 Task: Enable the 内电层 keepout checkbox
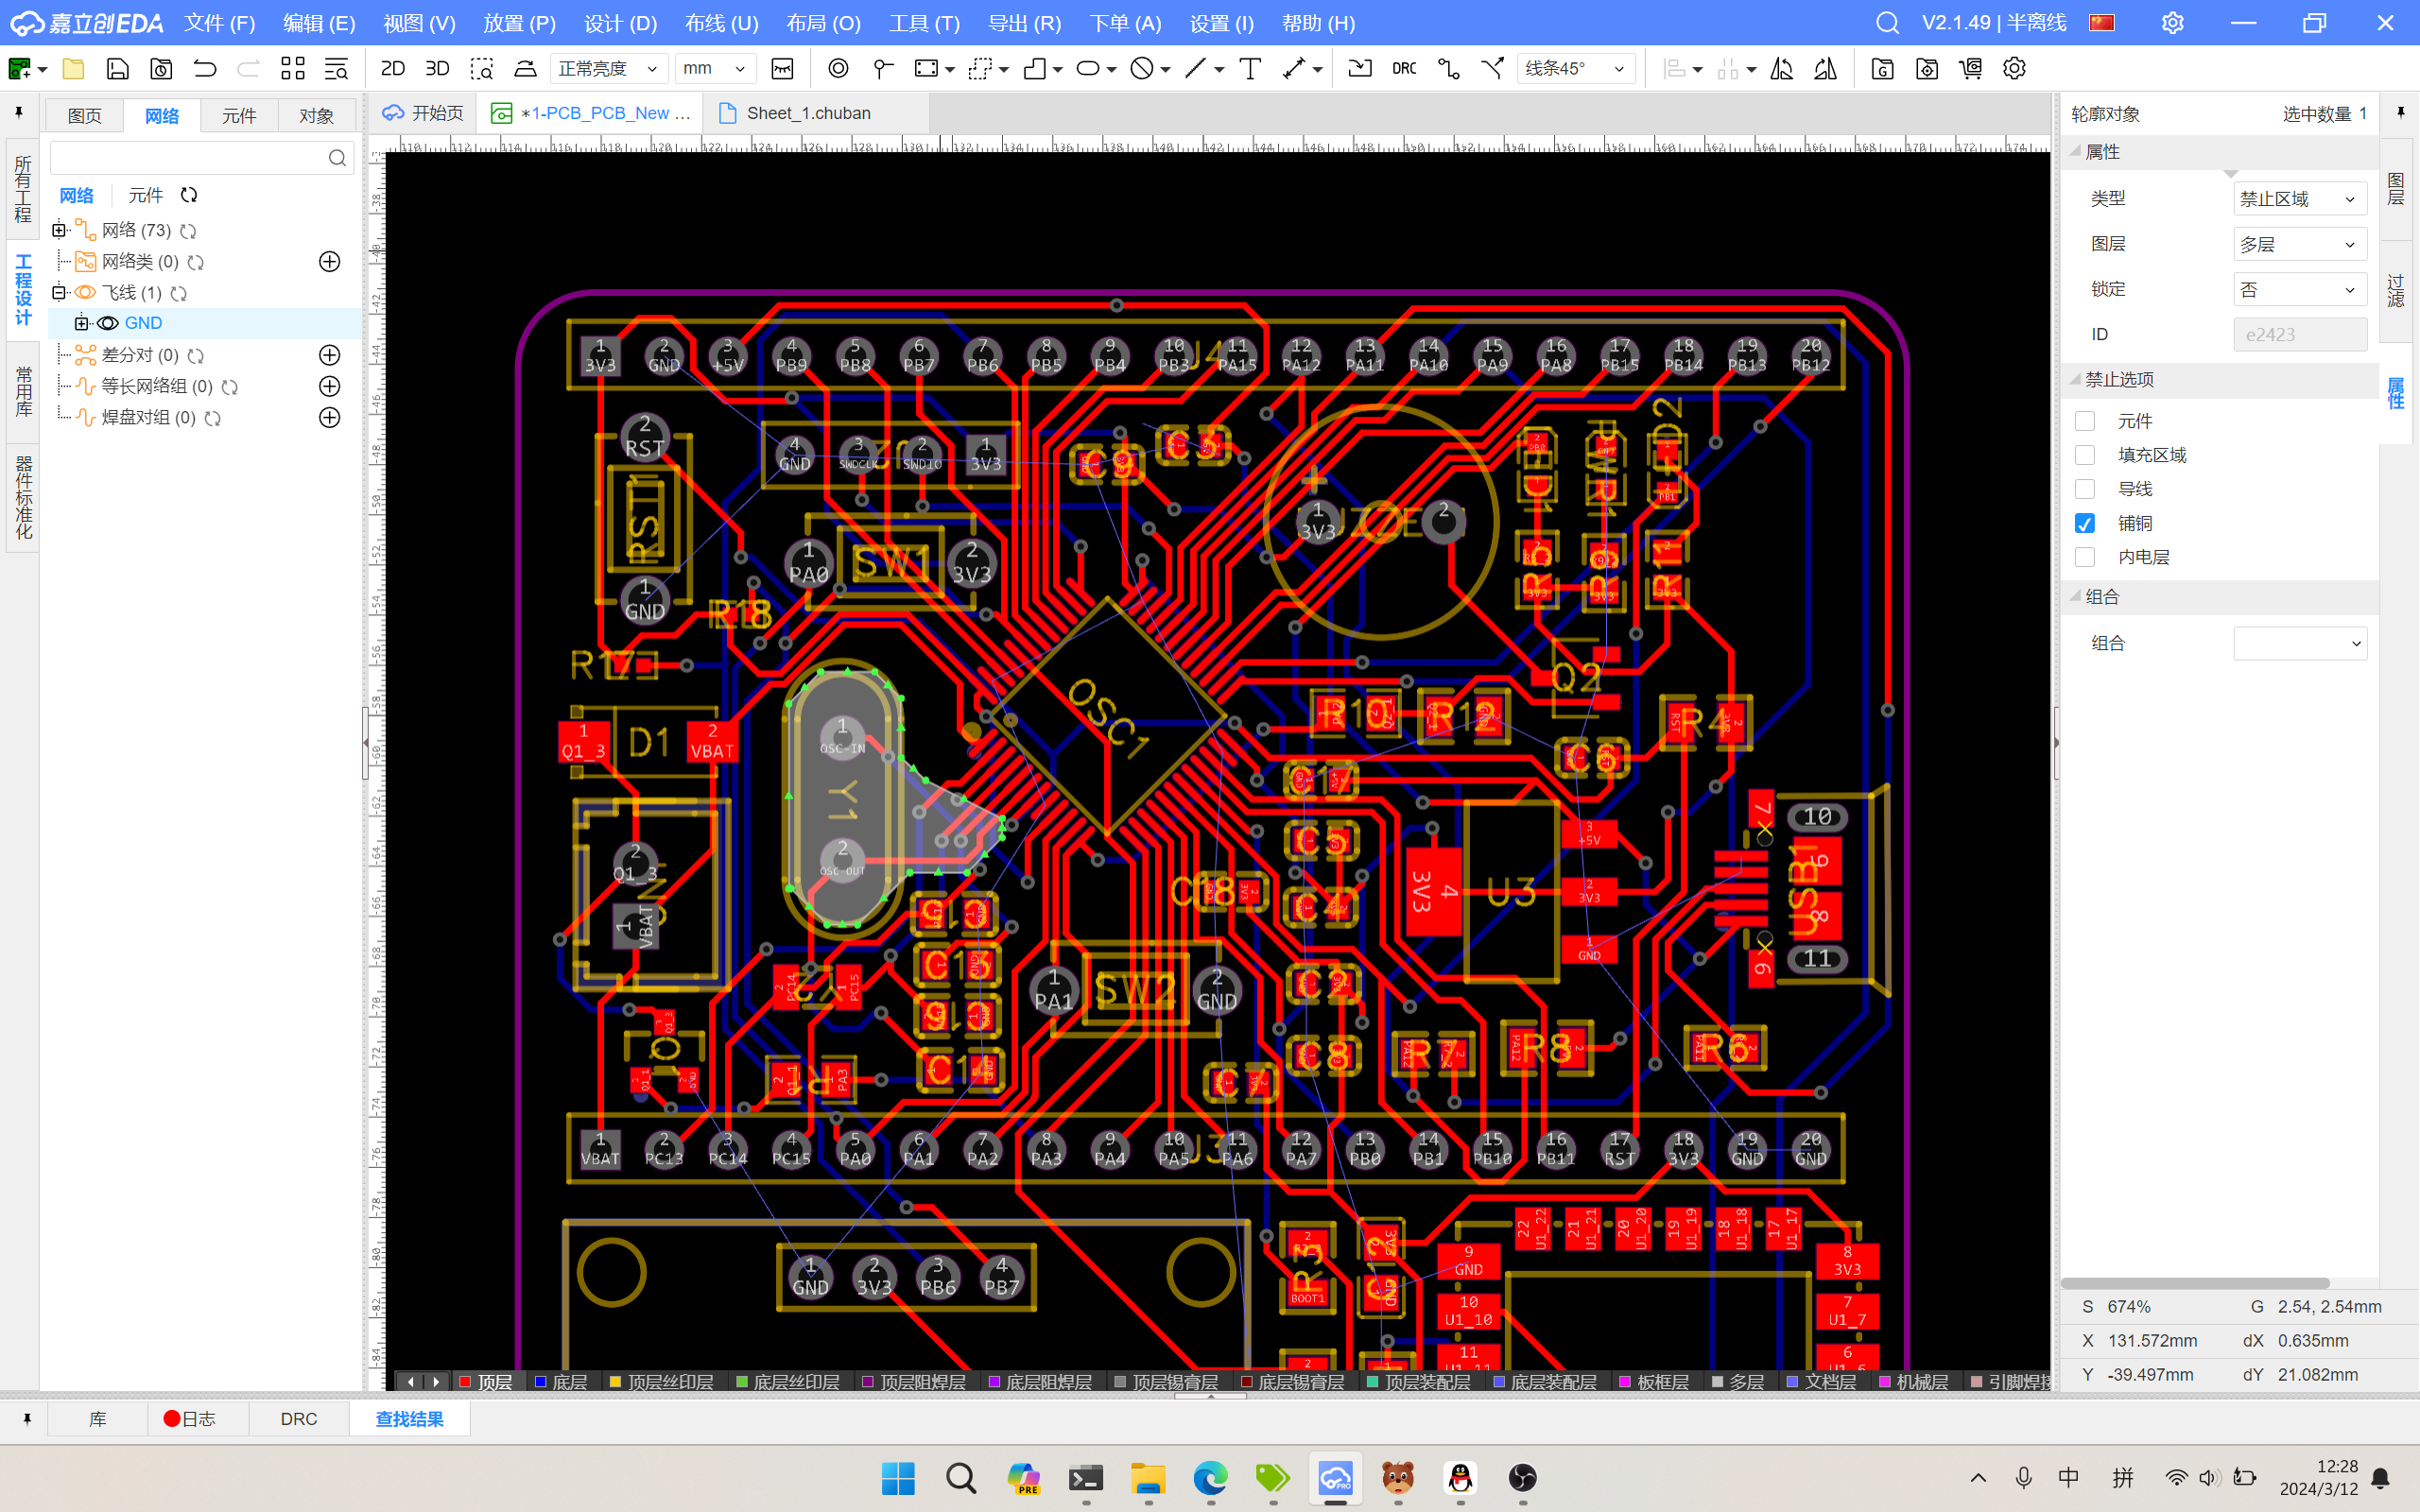(x=2085, y=557)
